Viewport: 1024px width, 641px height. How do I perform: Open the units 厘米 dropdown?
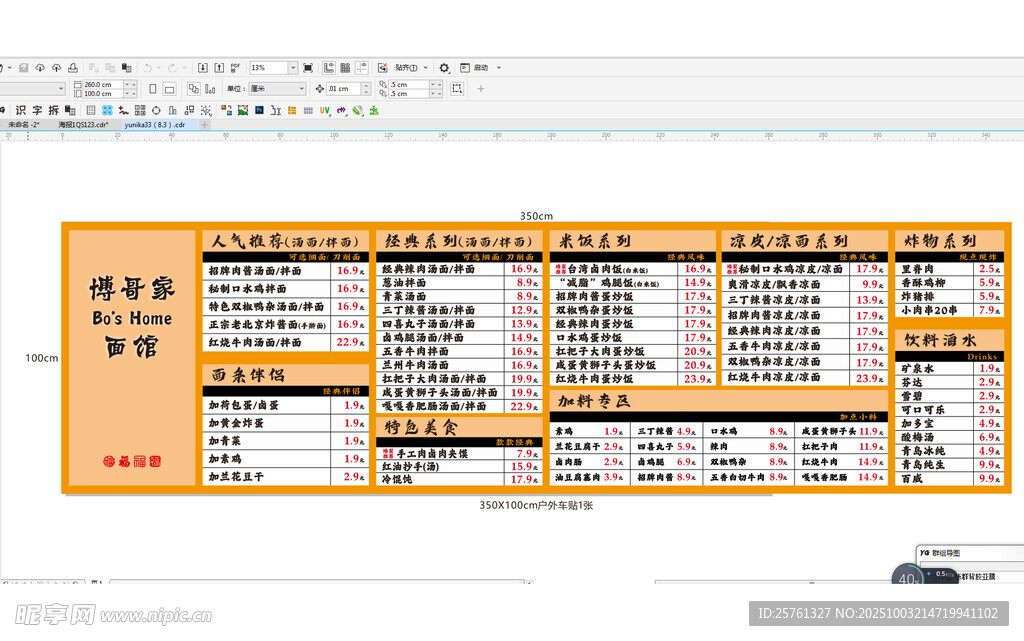(x=301, y=89)
